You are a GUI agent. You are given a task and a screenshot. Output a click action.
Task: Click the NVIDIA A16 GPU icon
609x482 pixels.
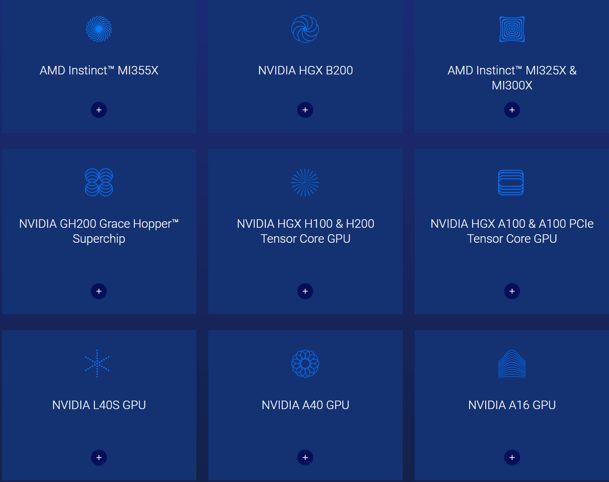512,364
